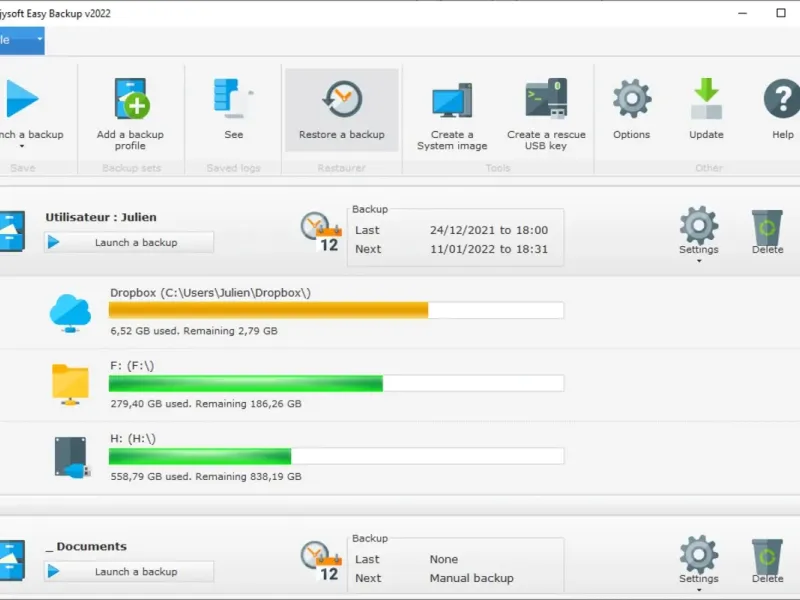Click the schedule clock icon for Utilisateur : Julien
Viewport: 800px width, 600px height.
(321, 233)
